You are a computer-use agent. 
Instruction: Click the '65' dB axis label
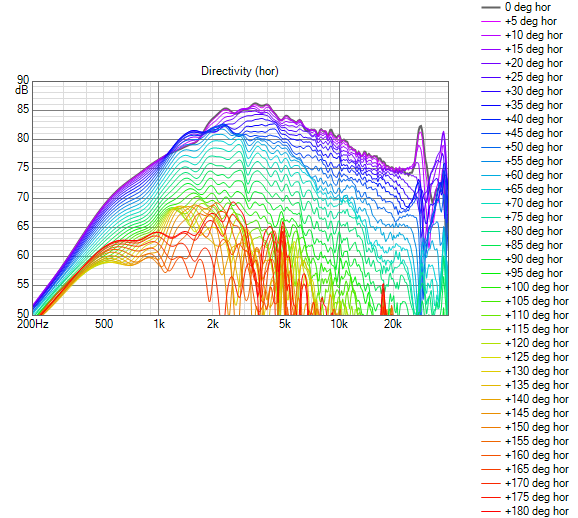point(23,226)
